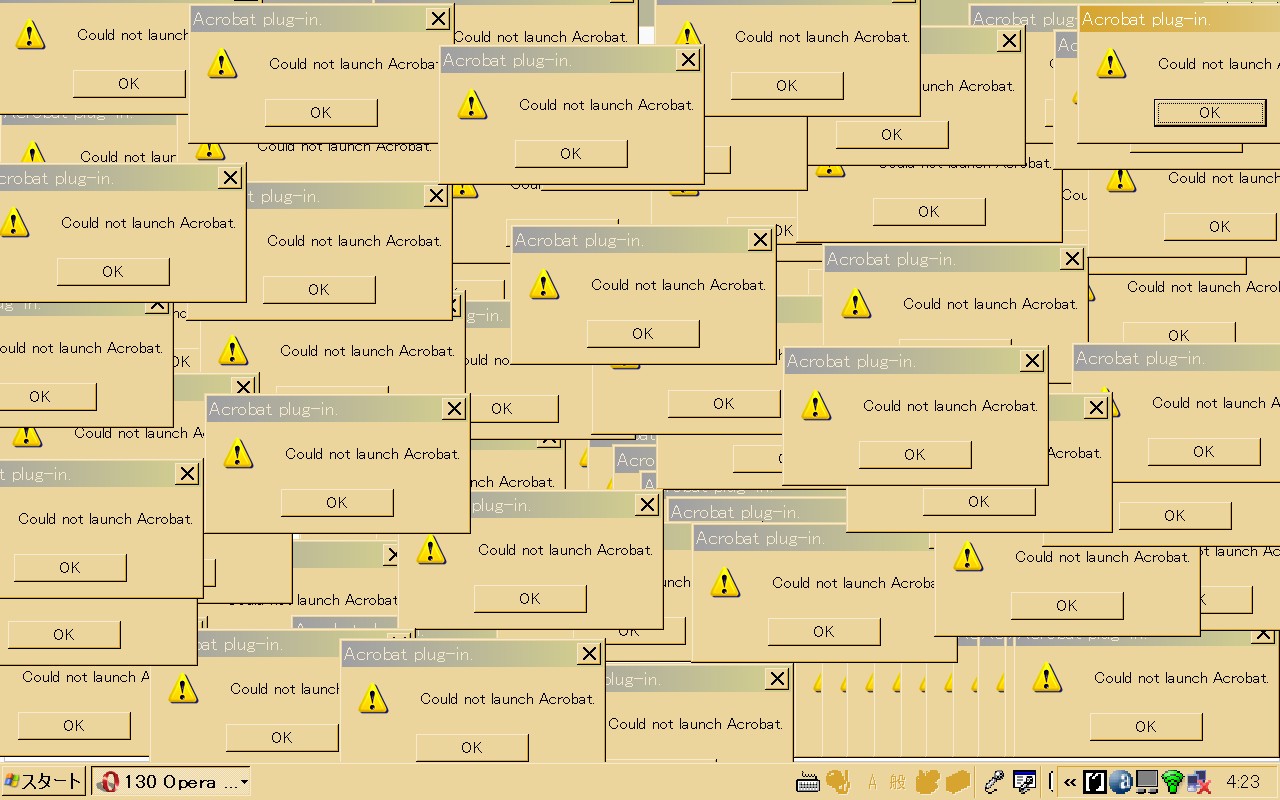Change the IME input mode 'A'

[x=872, y=782]
